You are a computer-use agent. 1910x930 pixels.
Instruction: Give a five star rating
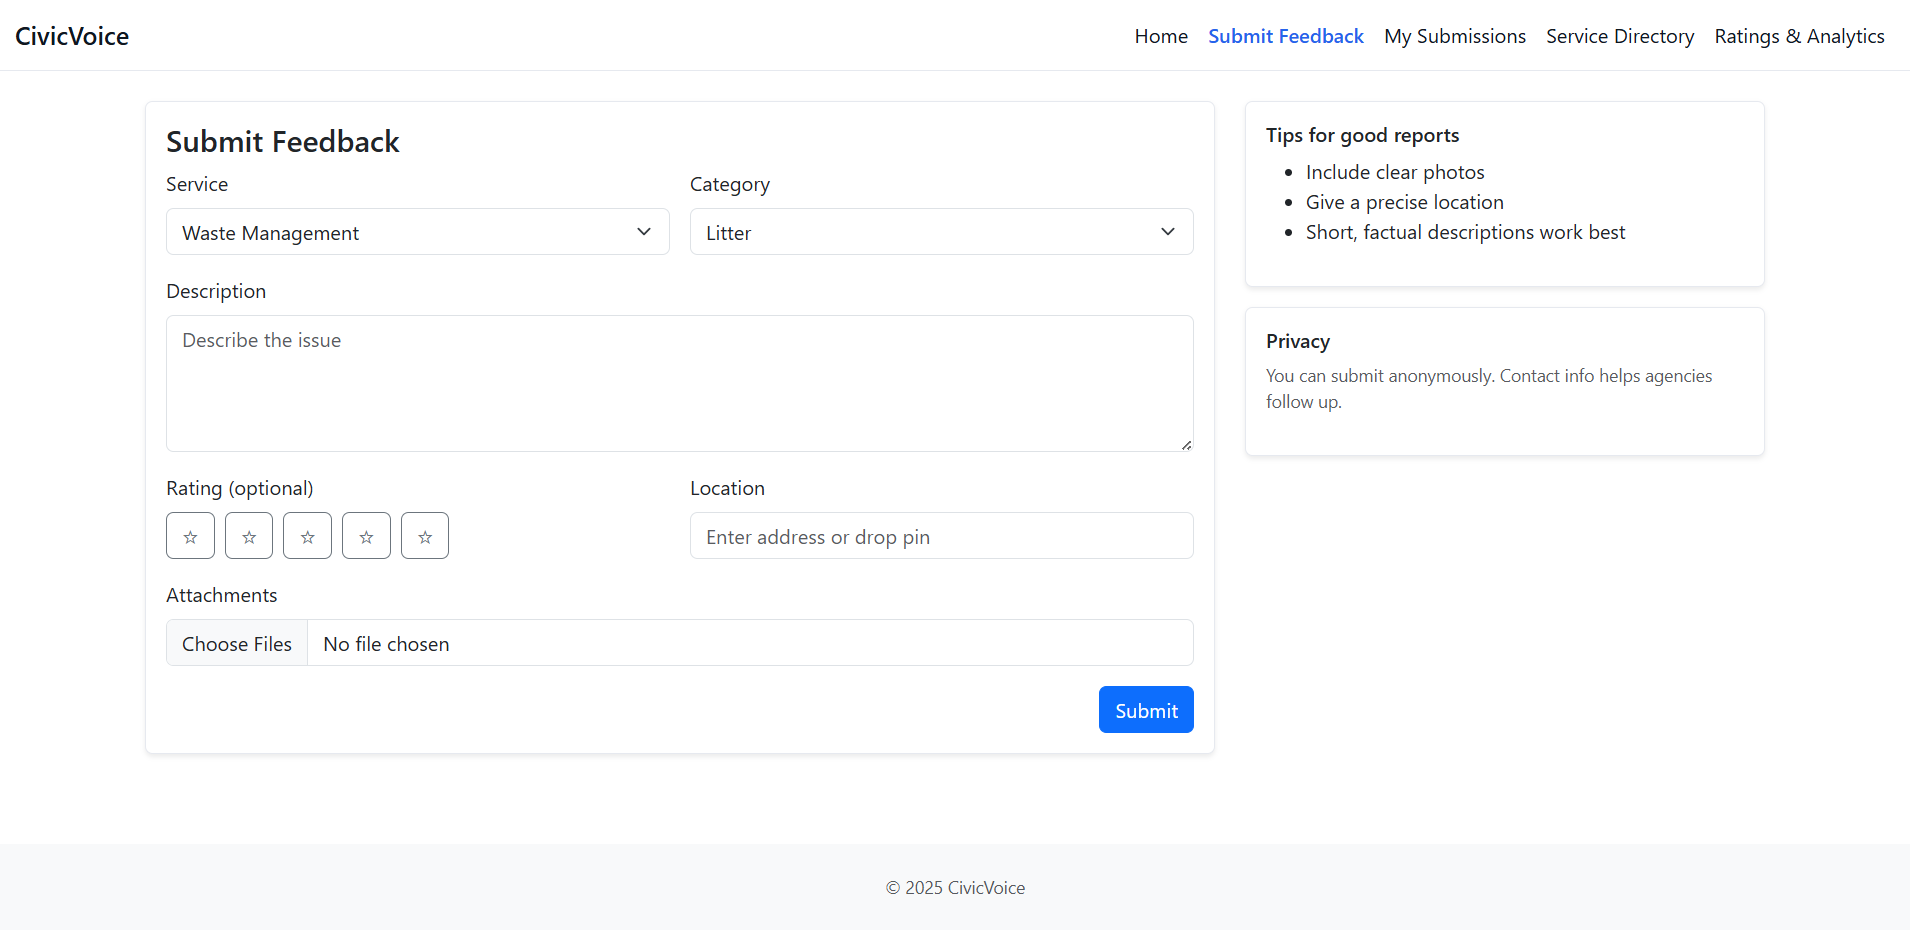425,536
